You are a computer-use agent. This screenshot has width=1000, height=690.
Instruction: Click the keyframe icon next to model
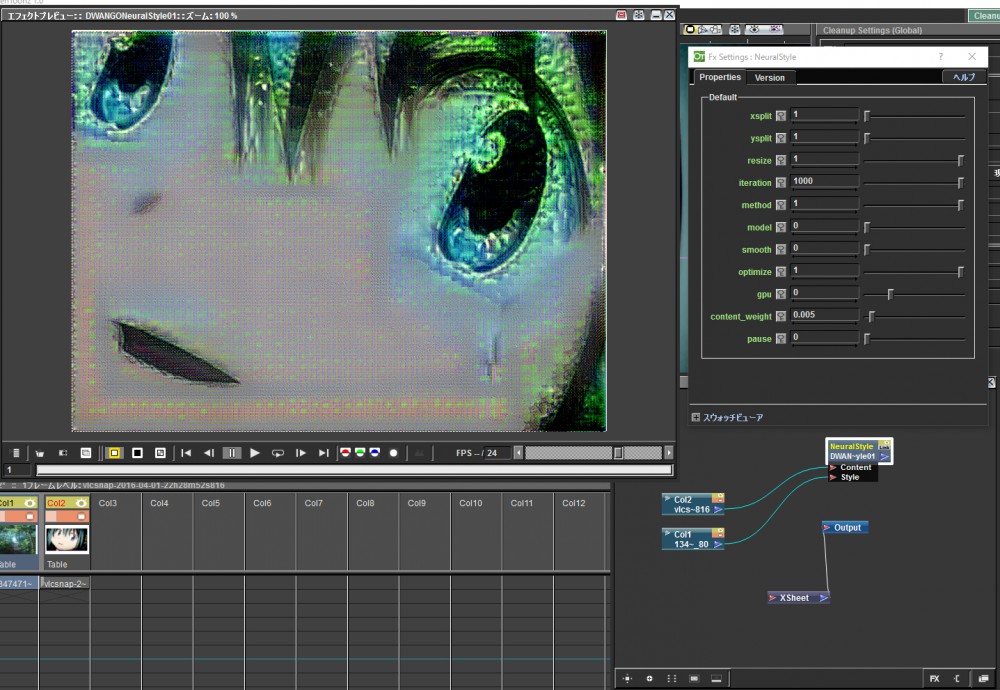pos(781,228)
